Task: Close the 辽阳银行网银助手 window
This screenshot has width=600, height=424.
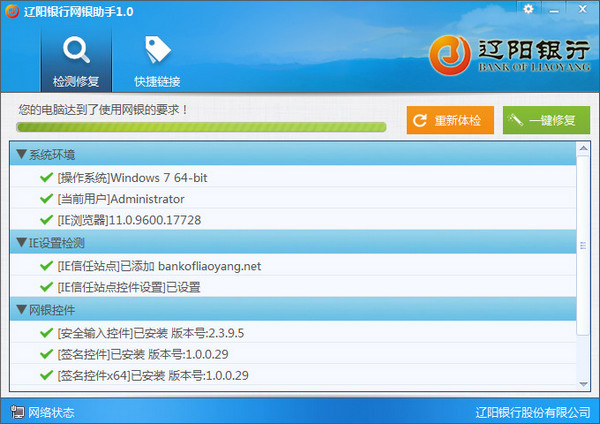Action: tap(582, 9)
